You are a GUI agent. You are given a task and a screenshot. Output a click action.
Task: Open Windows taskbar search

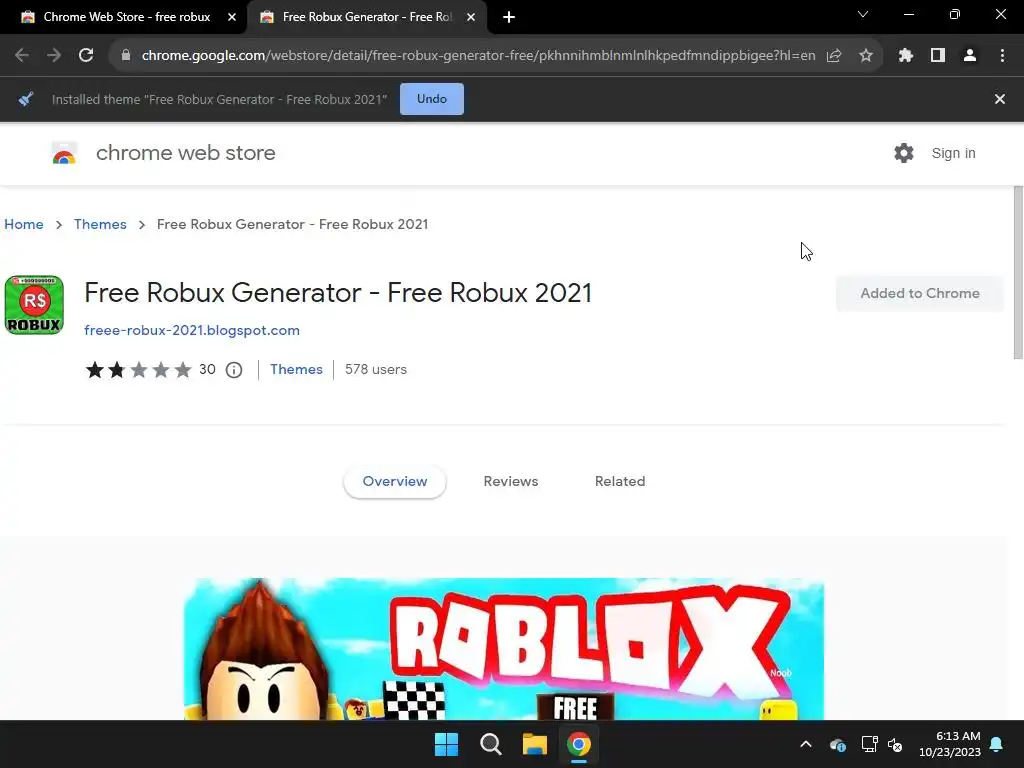tap(490, 744)
